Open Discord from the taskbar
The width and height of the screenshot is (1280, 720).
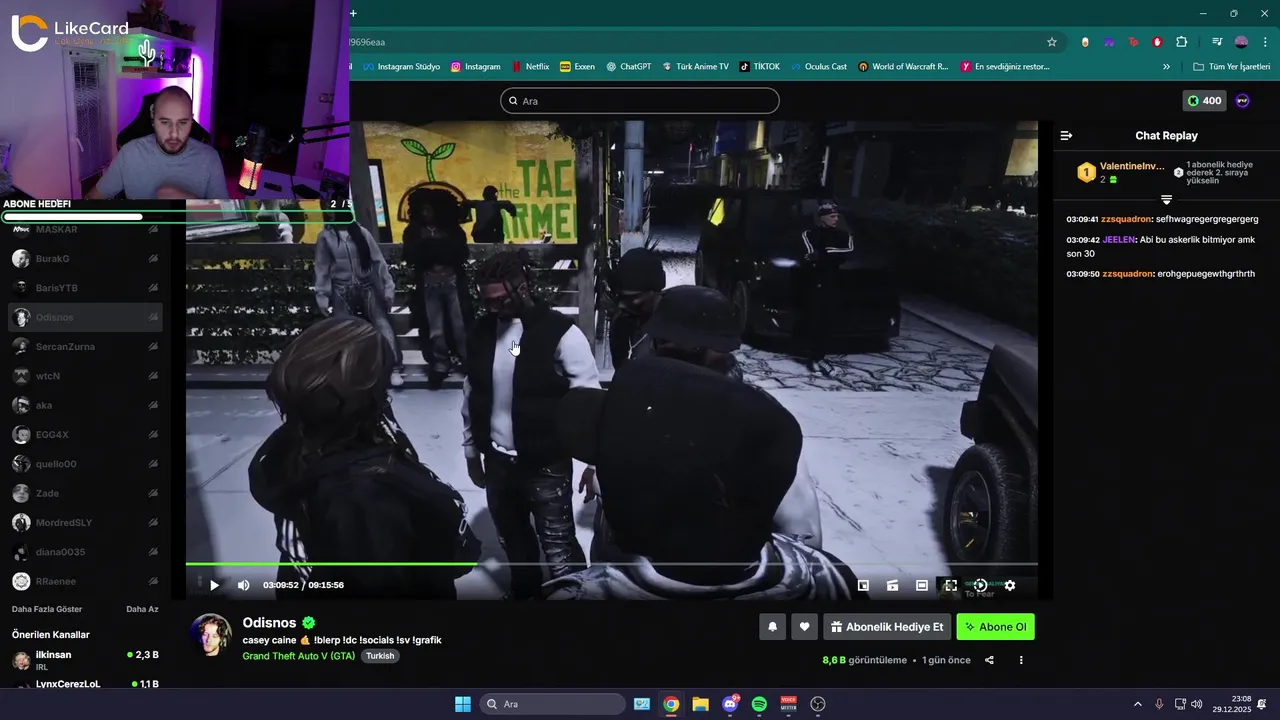[x=730, y=704]
